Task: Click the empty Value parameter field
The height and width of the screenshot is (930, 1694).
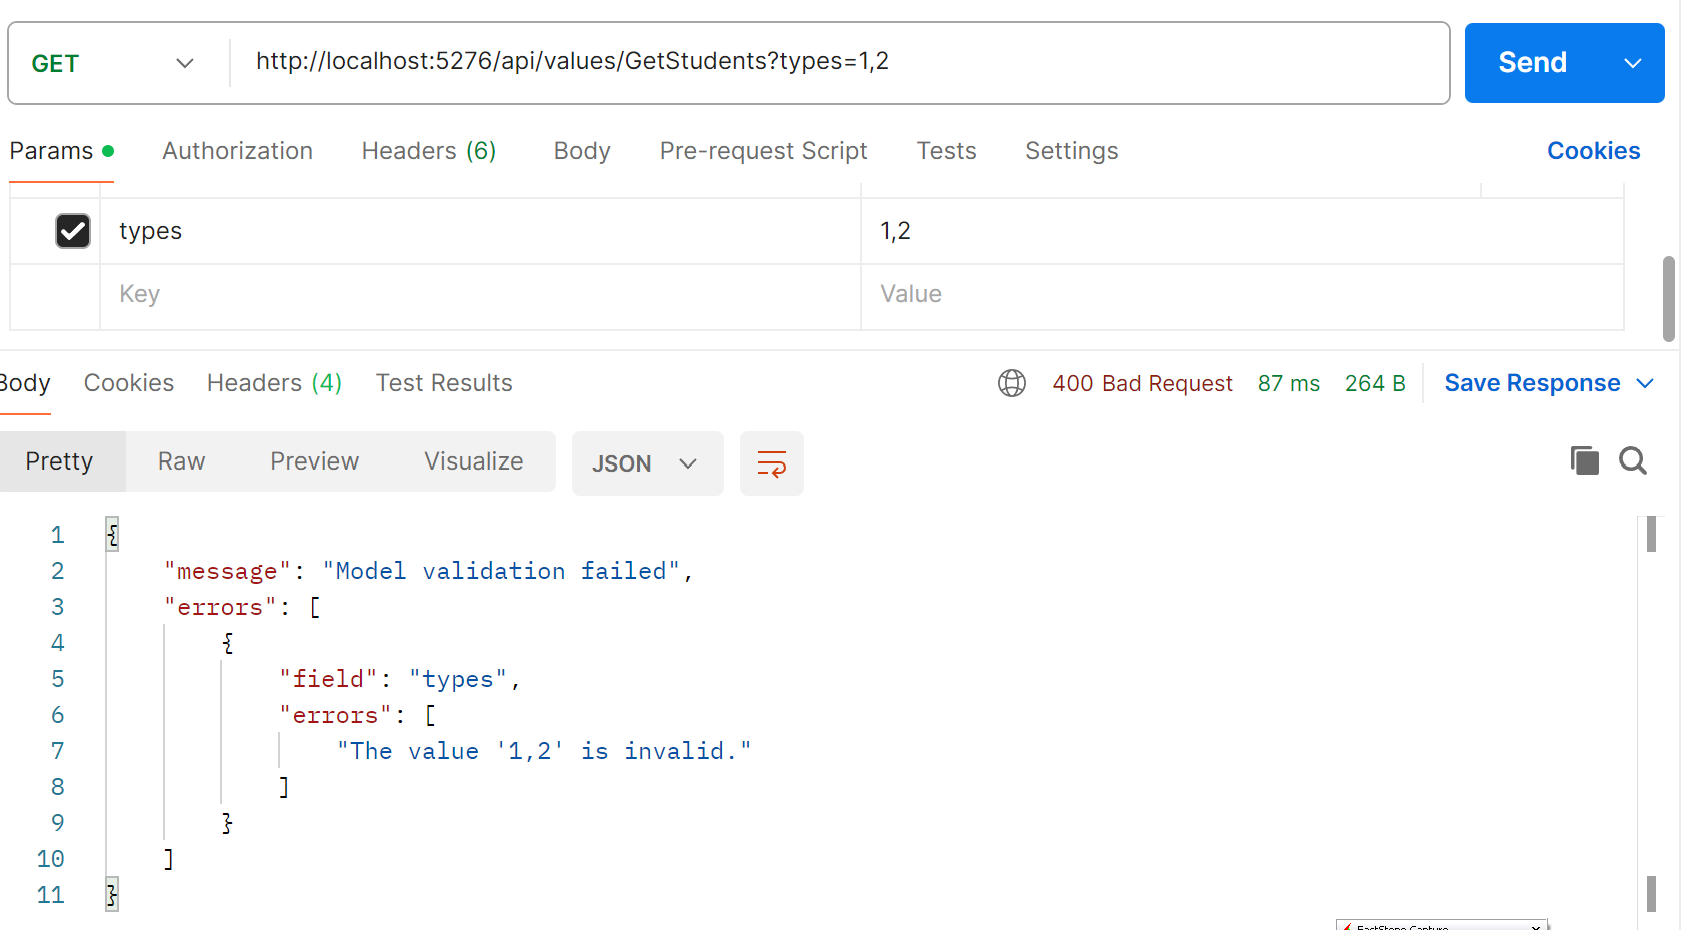Action: 1242,294
